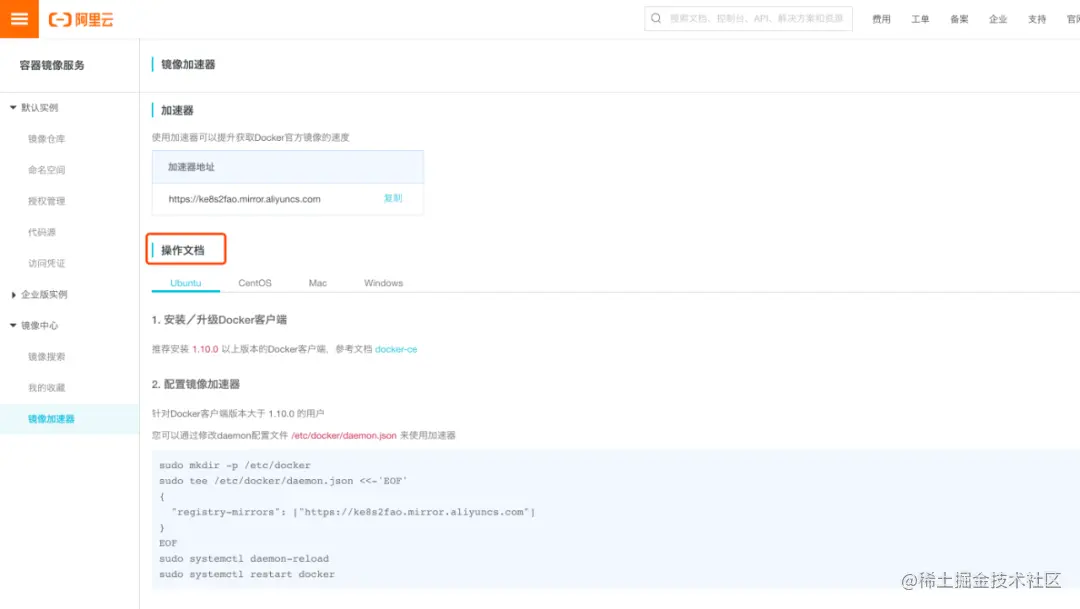Open 企业 in the top navigation
This screenshot has width=1080, height=609.
click(x=998, y=19)
